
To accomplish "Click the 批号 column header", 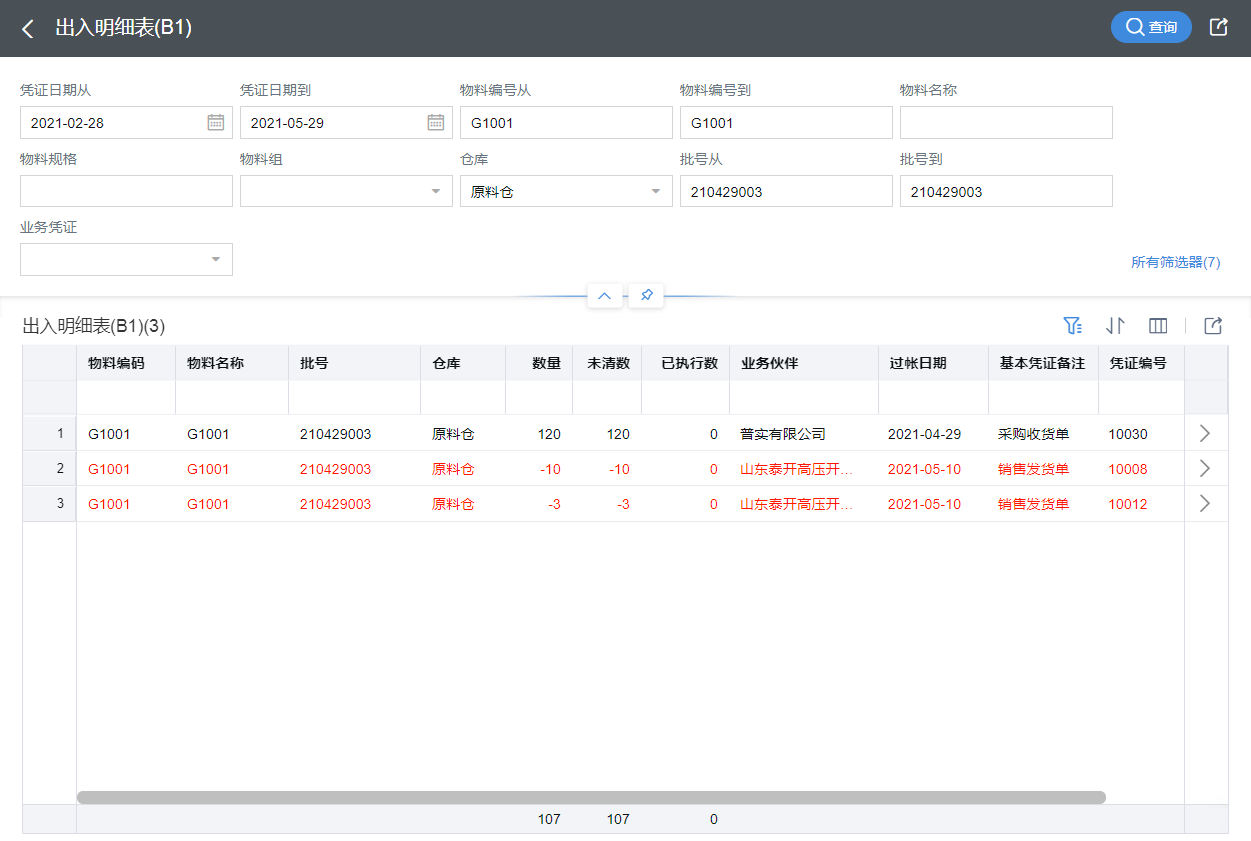I will [355, 363].
